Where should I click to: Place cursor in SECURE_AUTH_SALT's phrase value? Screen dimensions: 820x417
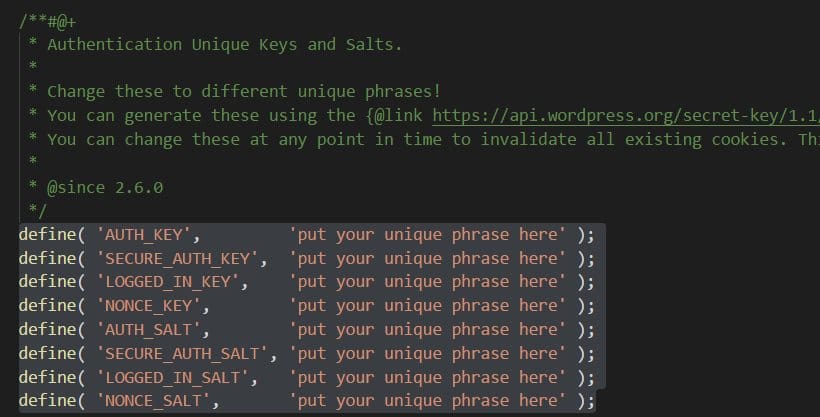tap(427, 354)
